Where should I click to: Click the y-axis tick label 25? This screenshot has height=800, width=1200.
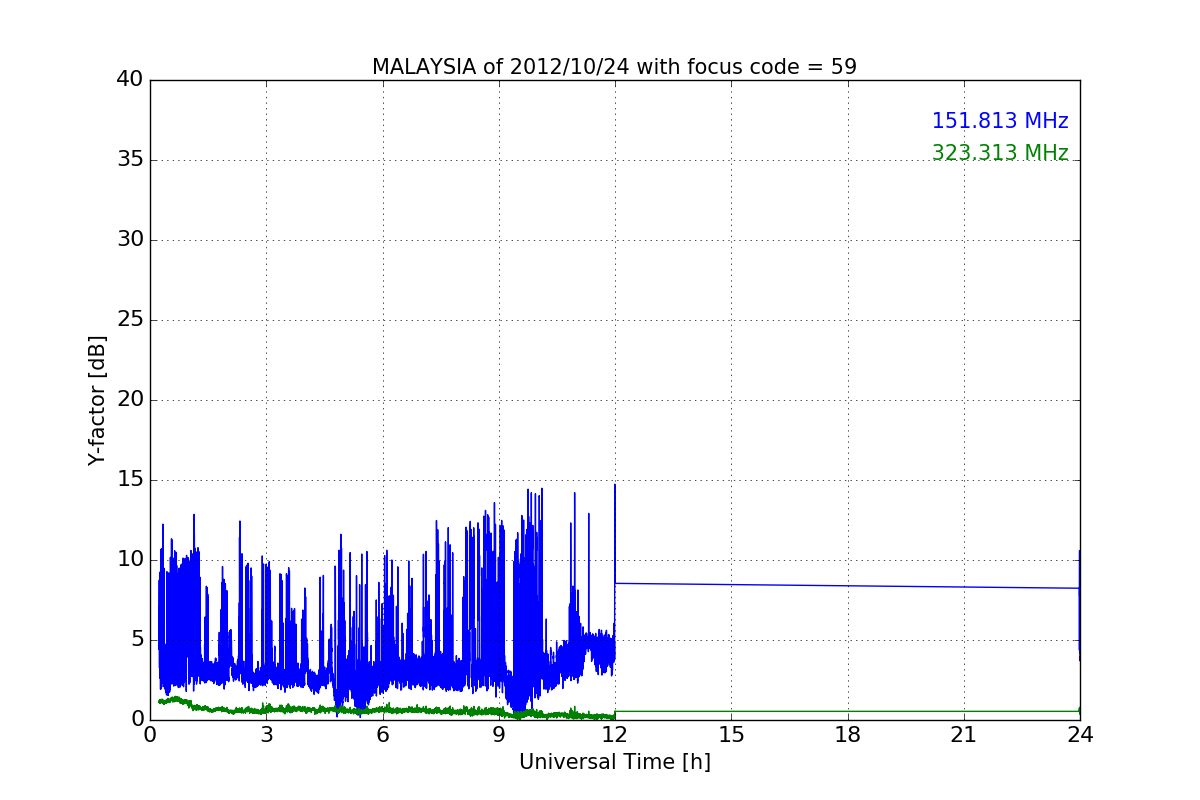tap(130, 320)
